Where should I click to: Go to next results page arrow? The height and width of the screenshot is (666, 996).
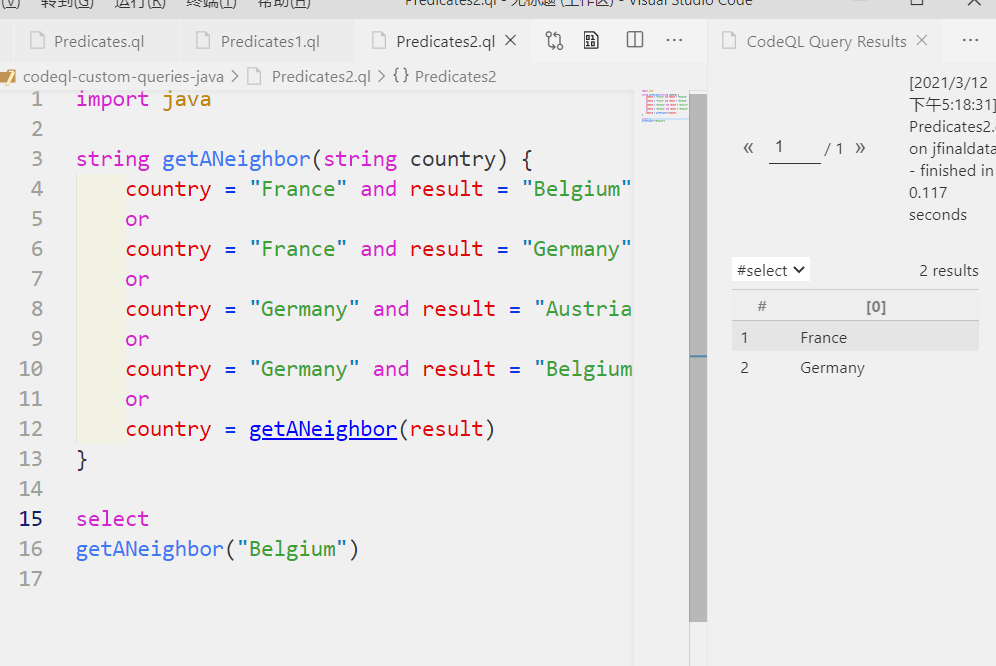[x=860, y=148]
